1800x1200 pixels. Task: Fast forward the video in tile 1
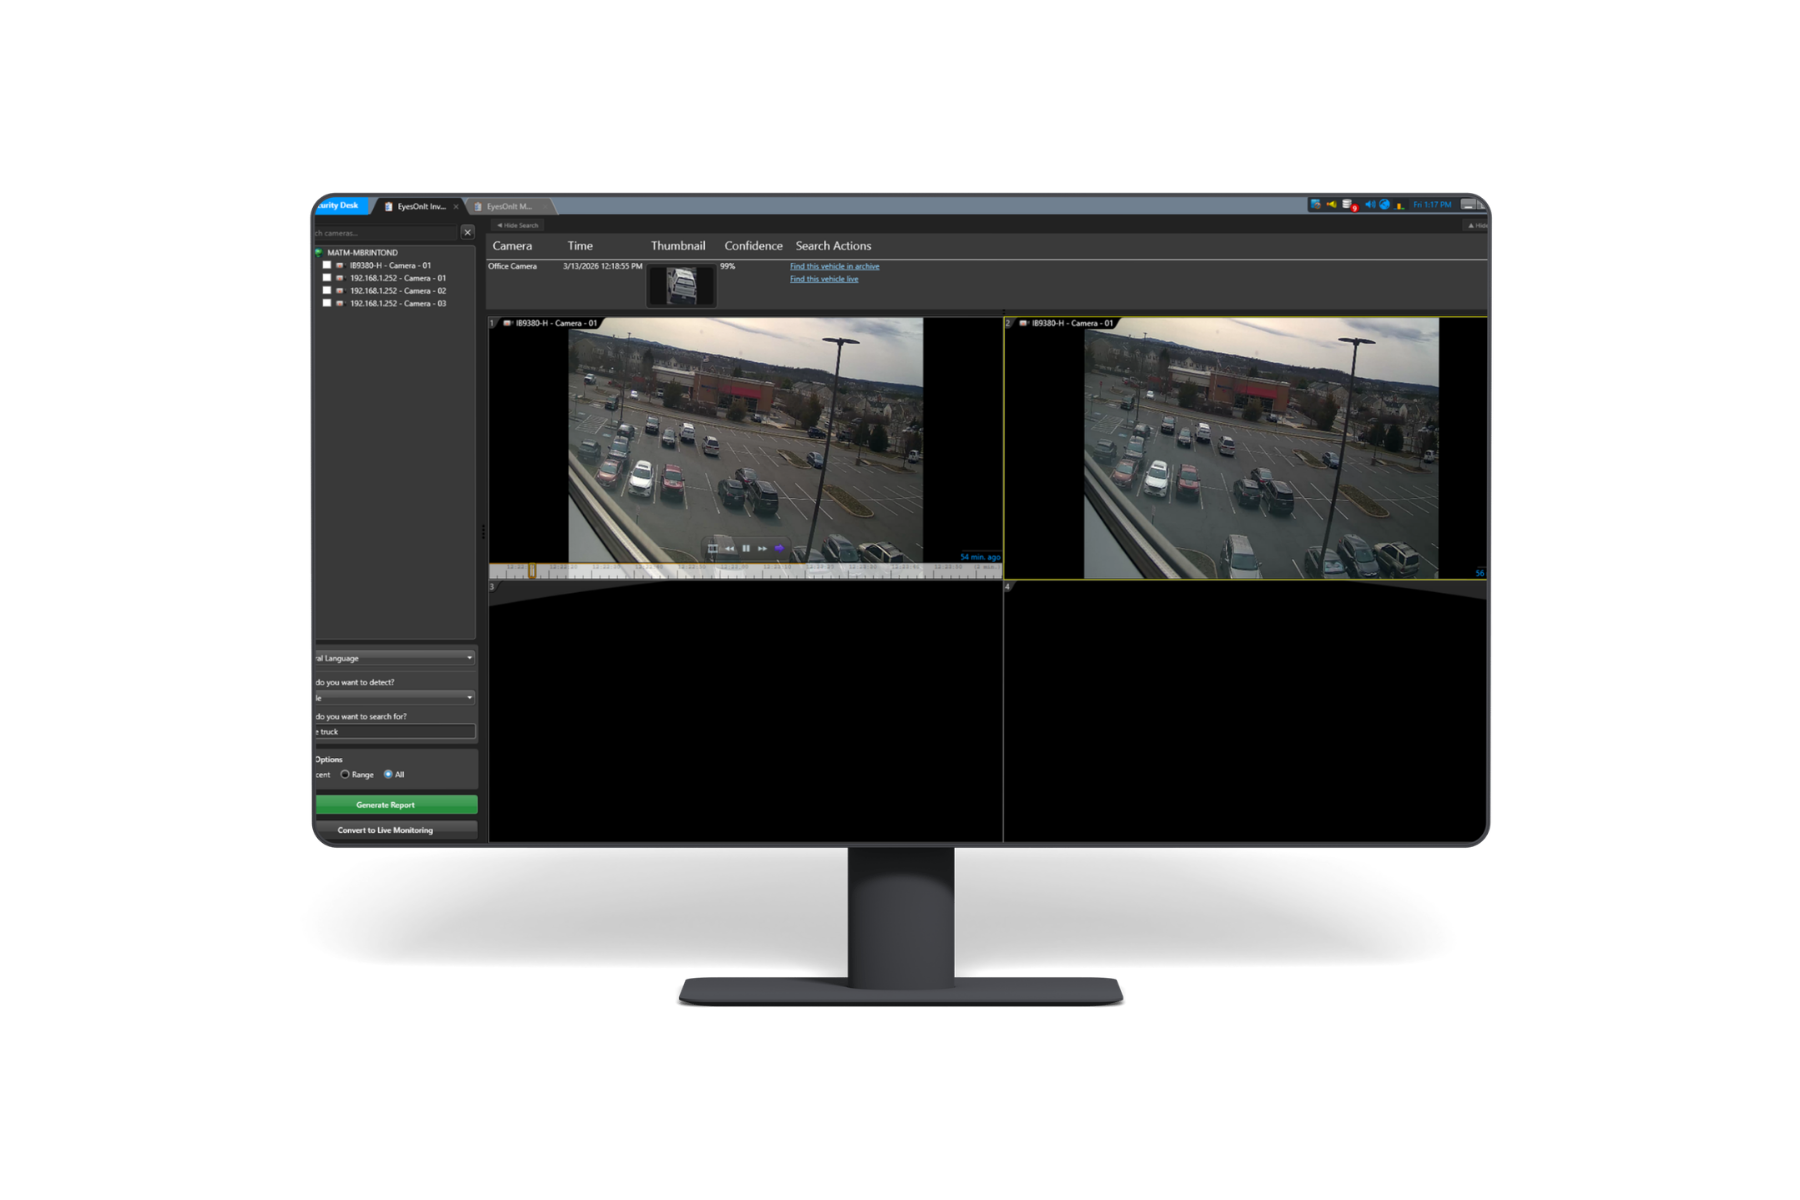762,548
